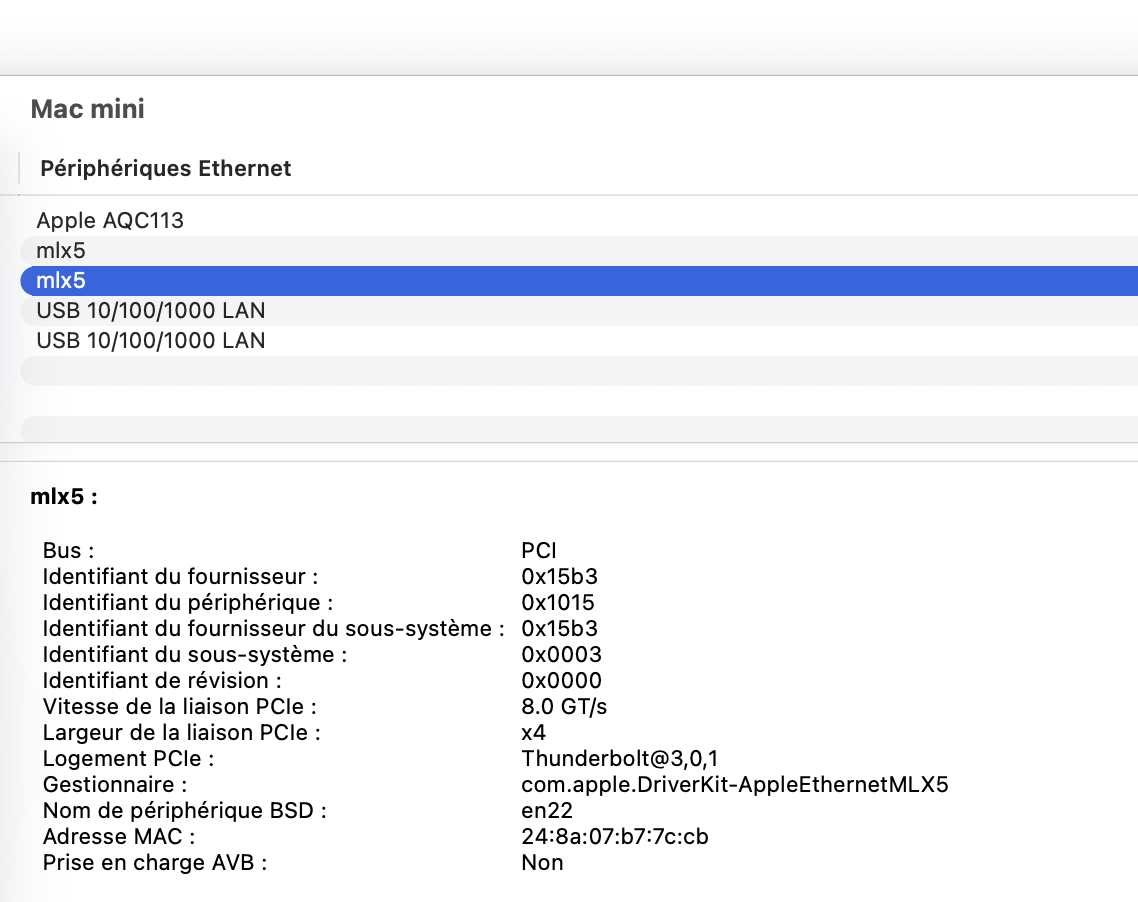Click the Adresse MAC label

(119, 836)
